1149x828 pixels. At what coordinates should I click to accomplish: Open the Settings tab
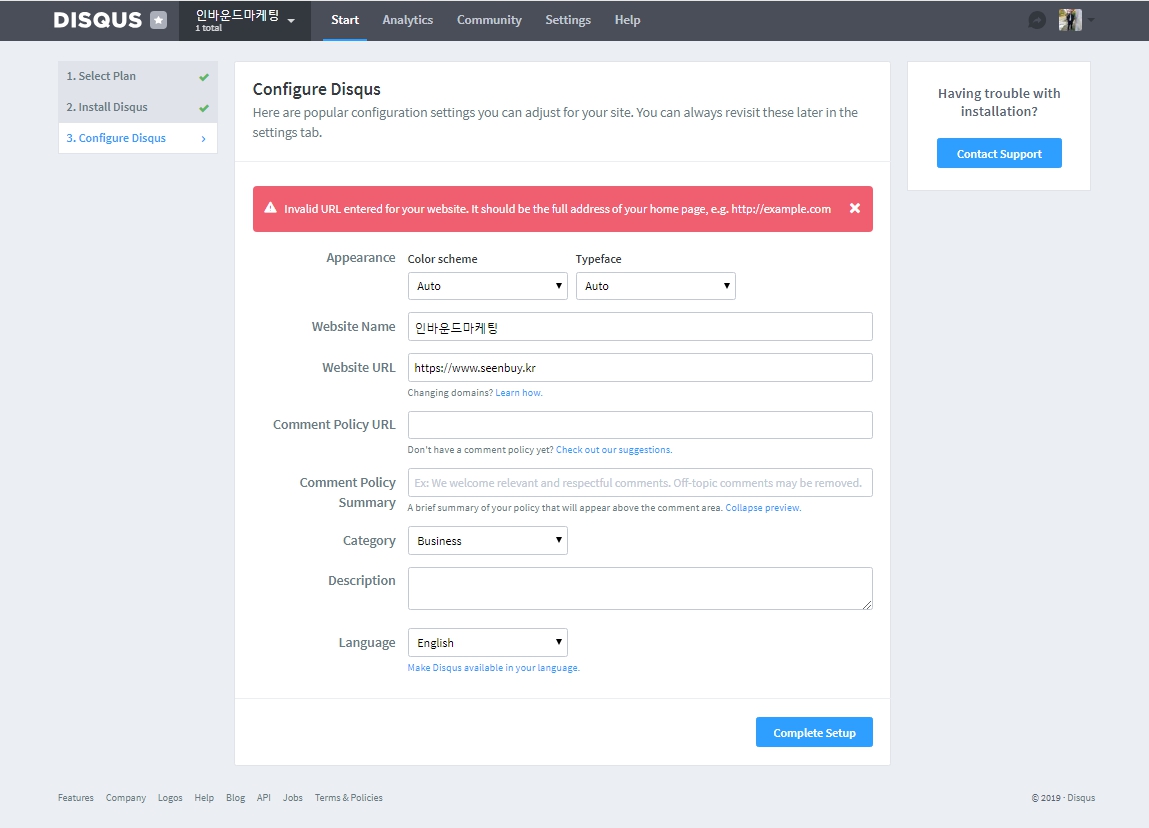(568, 20)
